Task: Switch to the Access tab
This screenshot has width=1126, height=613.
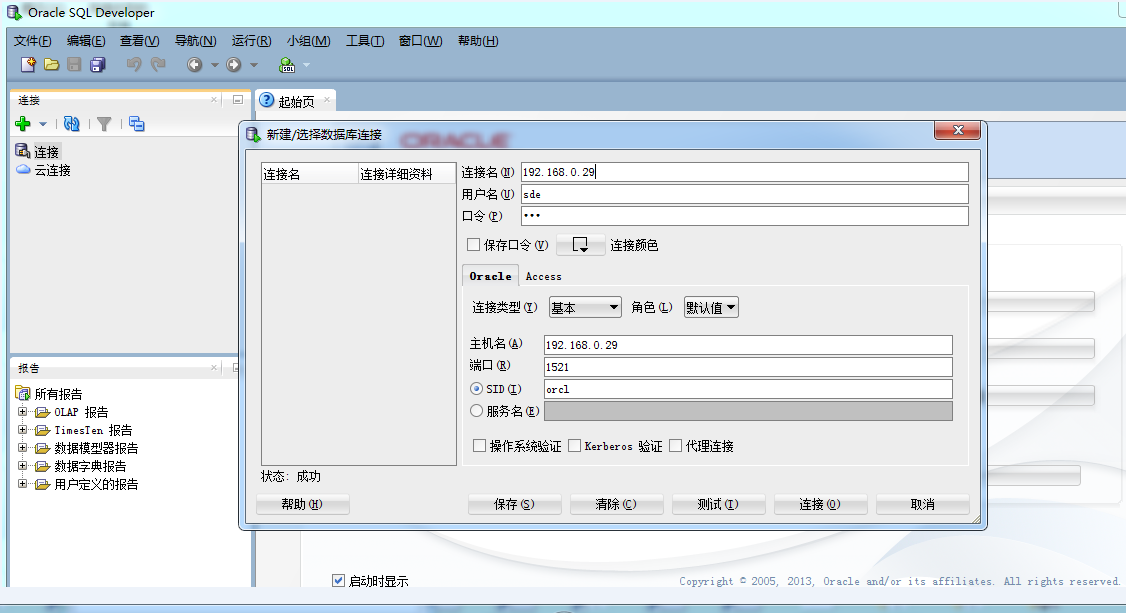Action: click(x=542, y=276)
